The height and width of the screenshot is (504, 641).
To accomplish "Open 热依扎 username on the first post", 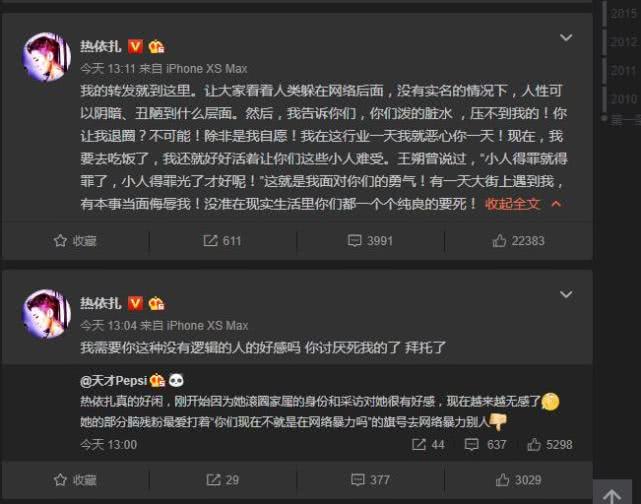I will pos(101,46).
